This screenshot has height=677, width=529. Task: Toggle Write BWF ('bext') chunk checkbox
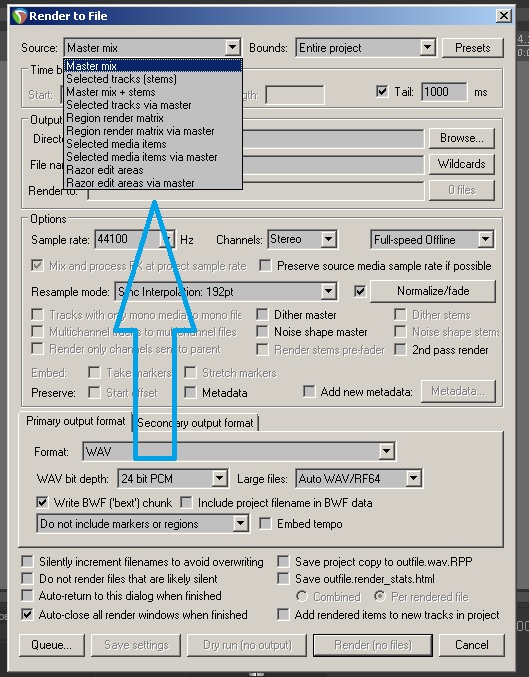[42, 502]
